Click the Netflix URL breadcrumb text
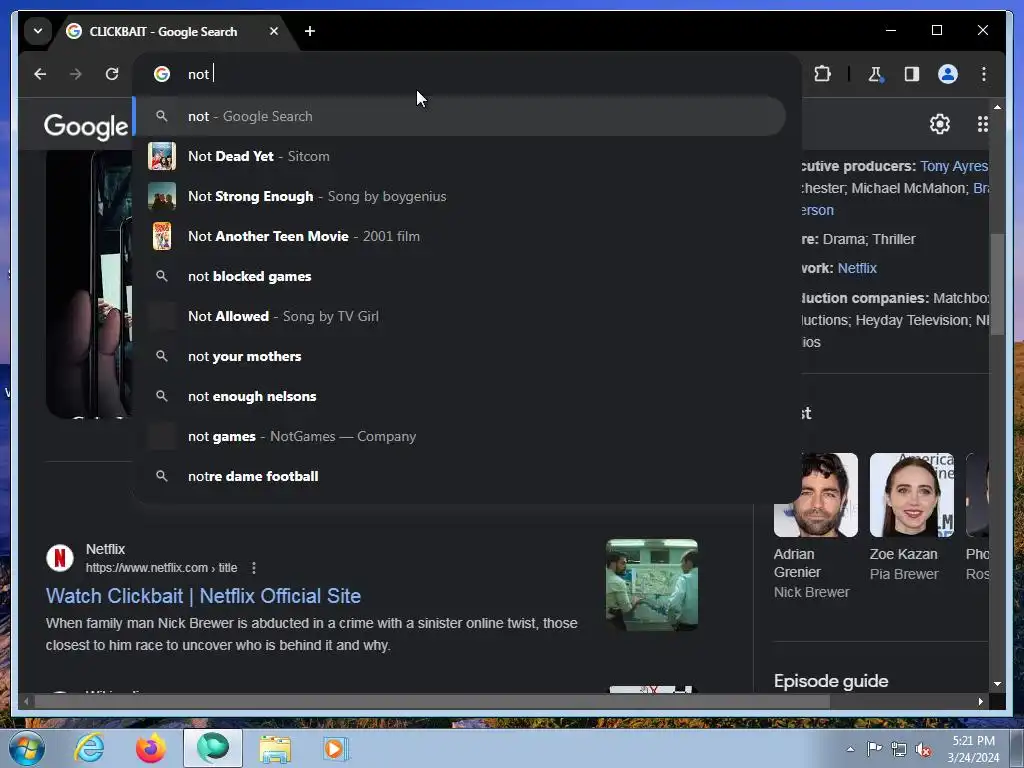 [161, 568]
